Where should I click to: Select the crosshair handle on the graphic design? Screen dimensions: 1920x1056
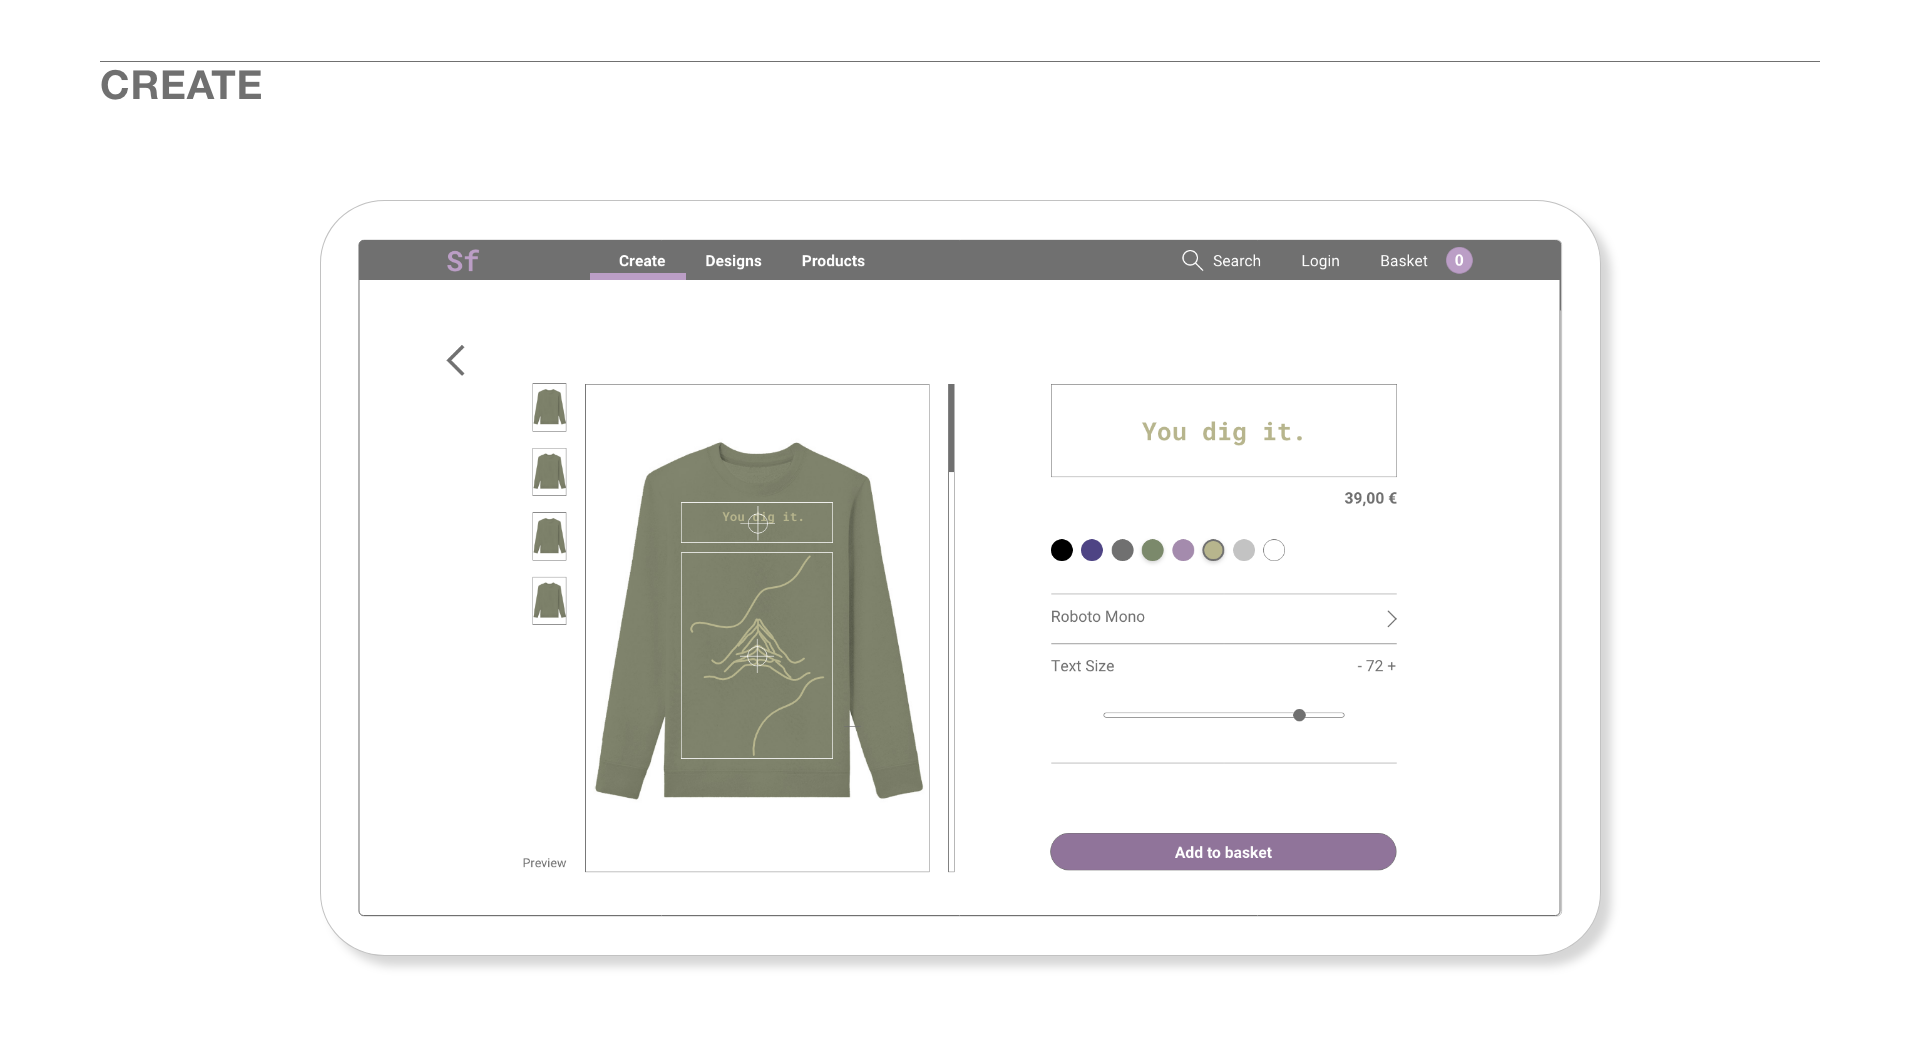pos(758,656)
